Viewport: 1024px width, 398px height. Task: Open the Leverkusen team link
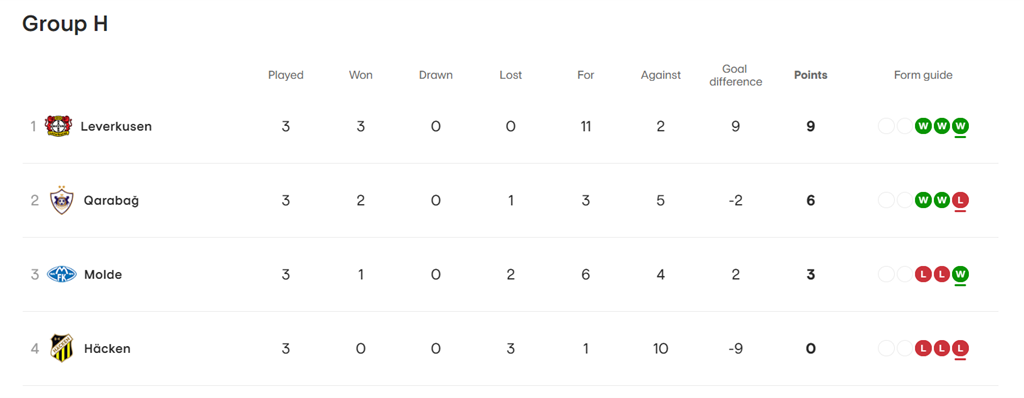point(116,126)
